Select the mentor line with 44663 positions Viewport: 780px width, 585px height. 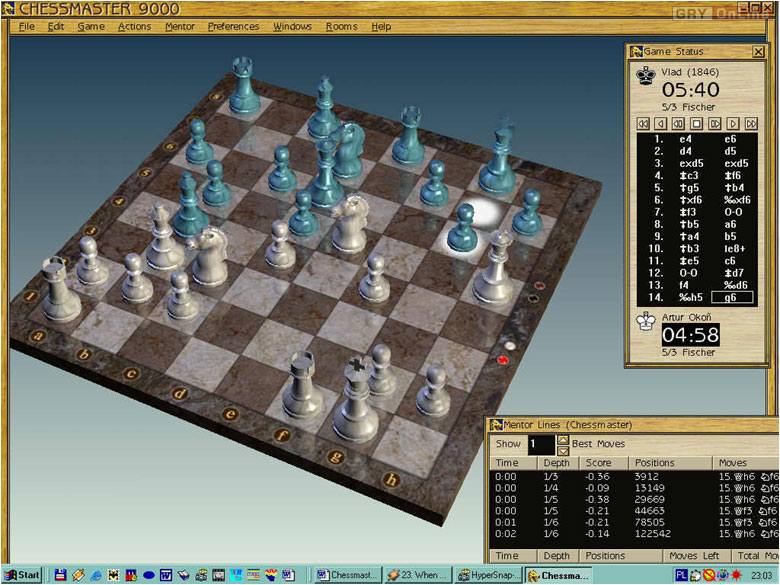(x=634, y=511)
